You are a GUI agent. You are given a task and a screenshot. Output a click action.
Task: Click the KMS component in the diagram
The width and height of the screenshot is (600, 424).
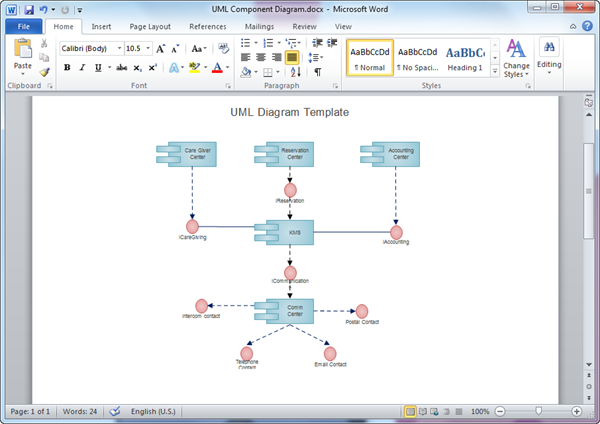pos(290,232)
